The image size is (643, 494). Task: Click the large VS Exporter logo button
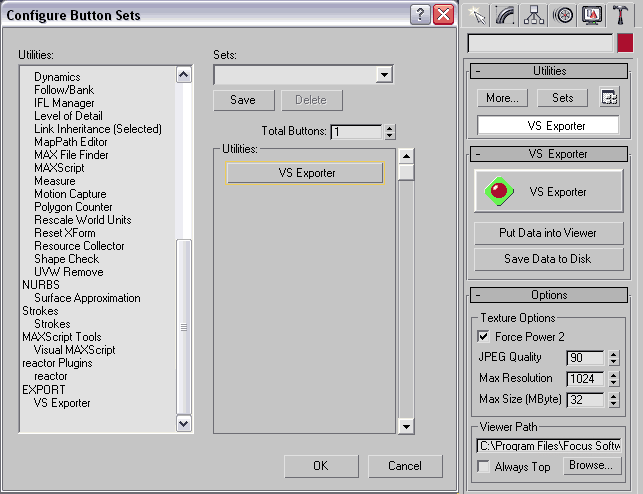549,191
